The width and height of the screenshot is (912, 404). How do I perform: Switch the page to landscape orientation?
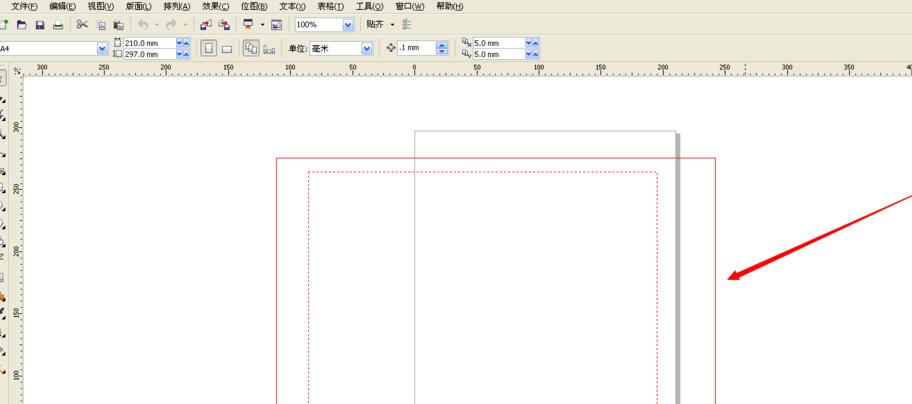(x=227, y=48)
